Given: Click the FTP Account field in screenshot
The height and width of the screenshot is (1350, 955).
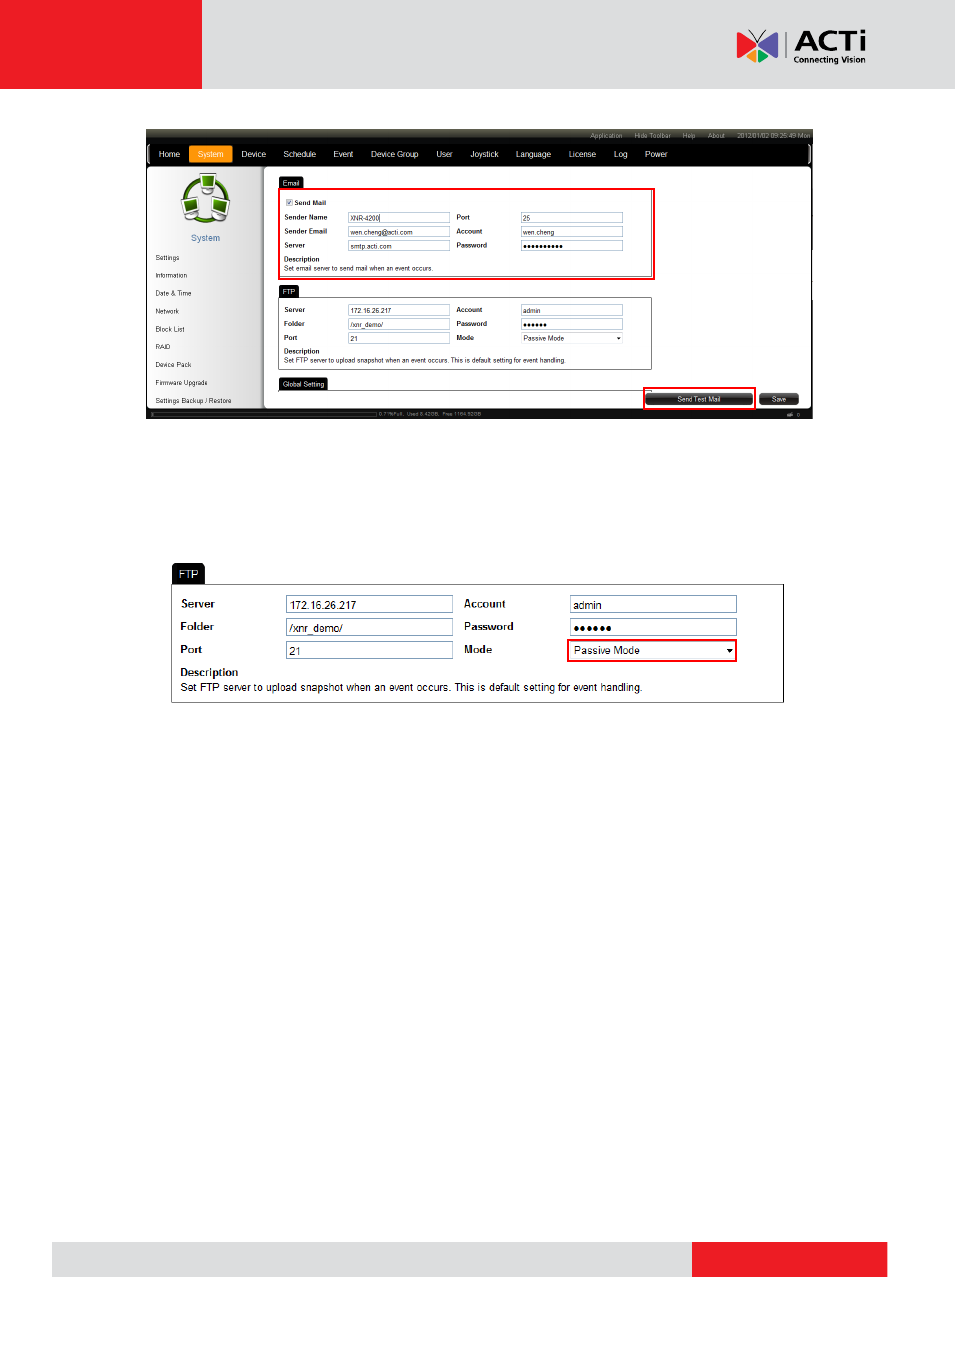Looking at the screenshot, I should click(x=572, y=310).
